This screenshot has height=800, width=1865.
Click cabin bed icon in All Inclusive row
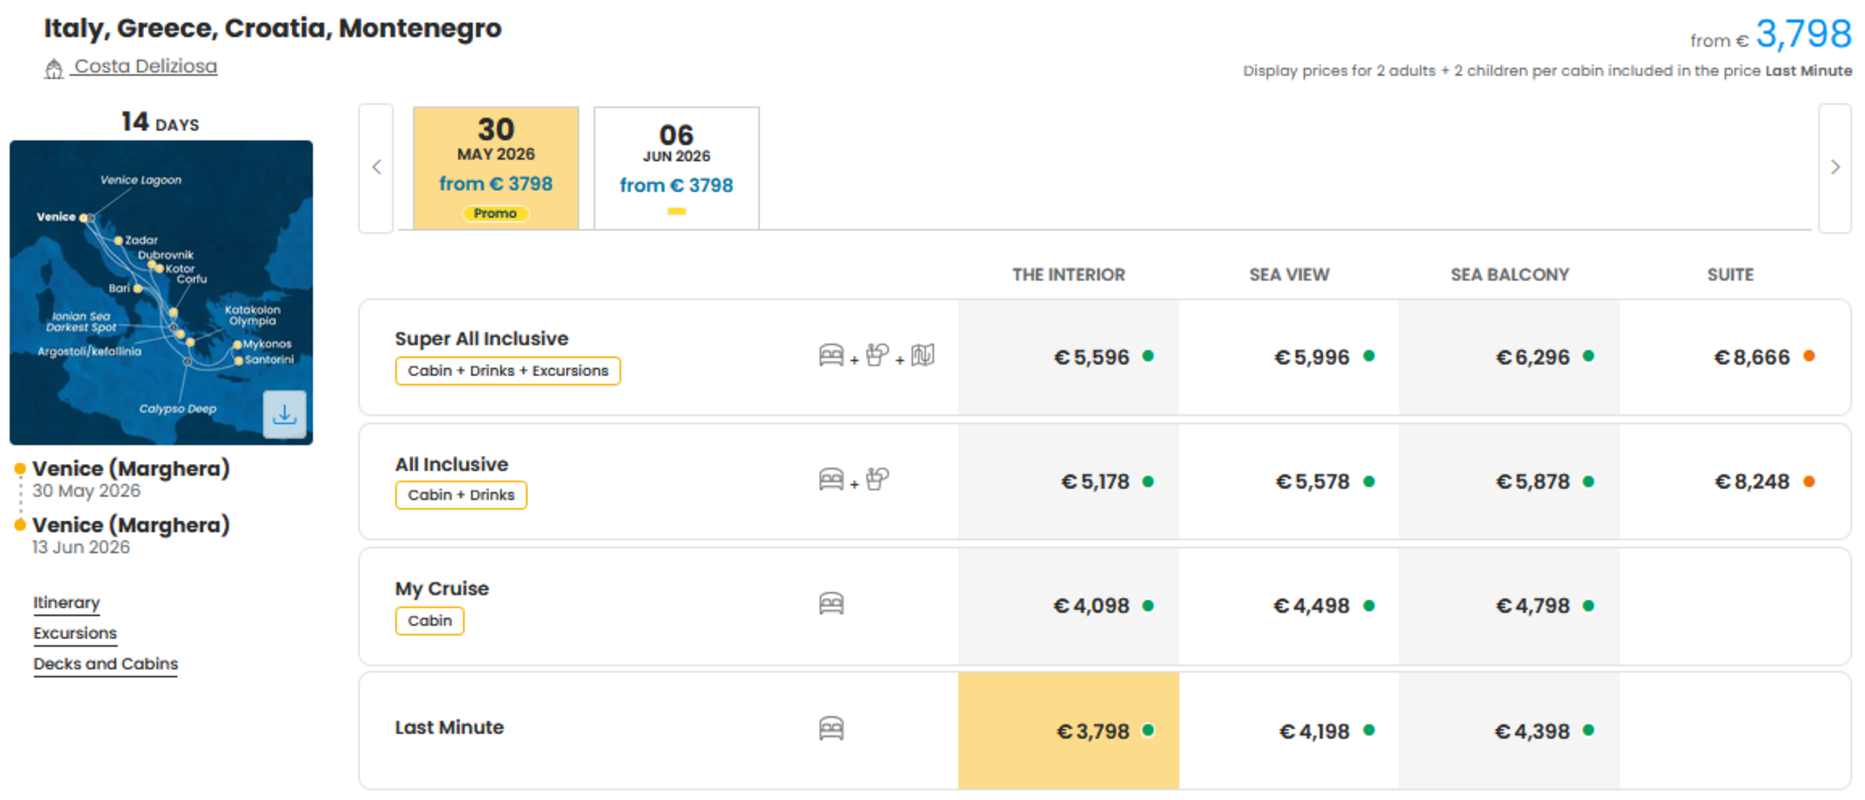click(831, 480)
